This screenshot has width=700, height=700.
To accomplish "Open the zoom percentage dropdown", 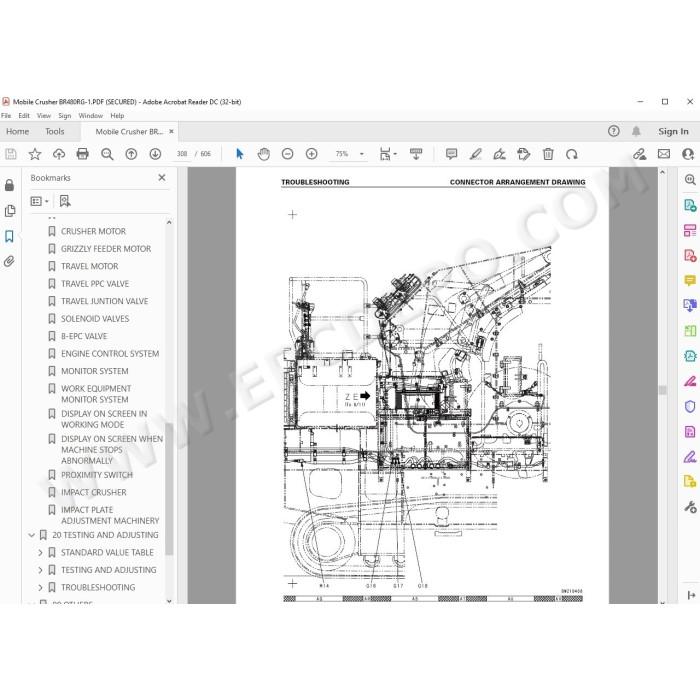I will pos(362,154).
